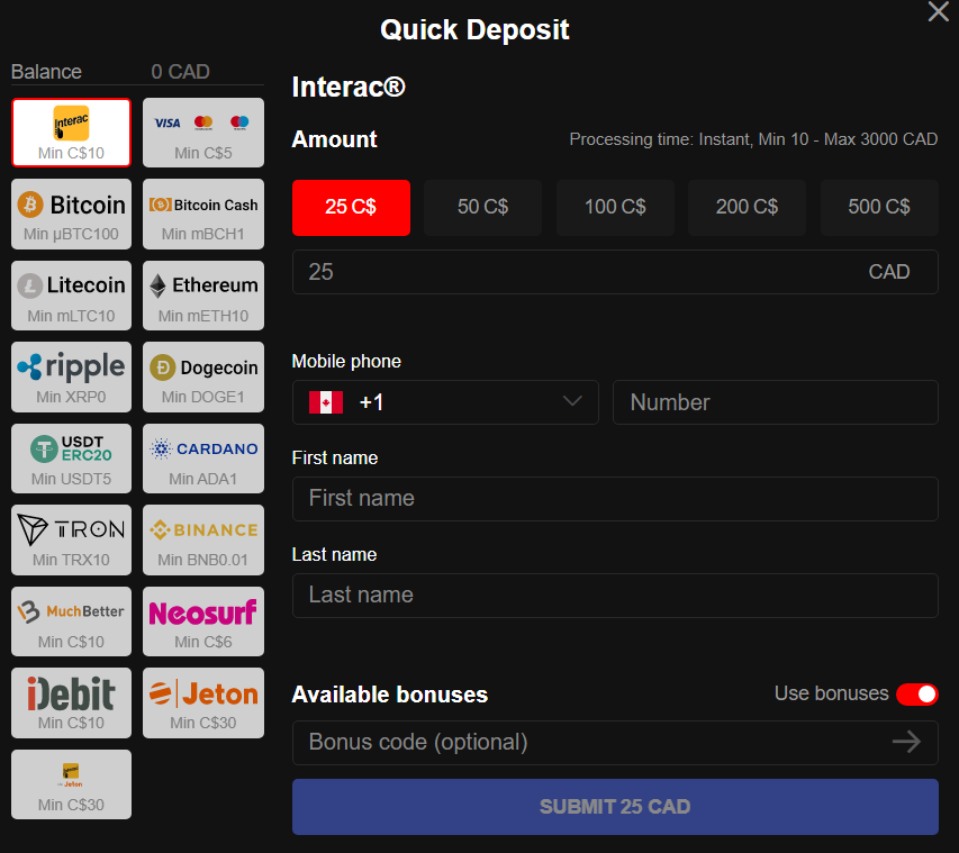Click the SUBMIT 25 CAD button
Viewport: 959px width, 853px height.
tap(615, 807)
